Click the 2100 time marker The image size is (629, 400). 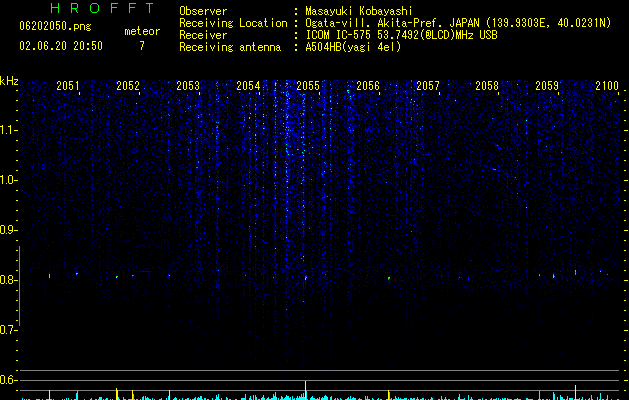(607, 86)
